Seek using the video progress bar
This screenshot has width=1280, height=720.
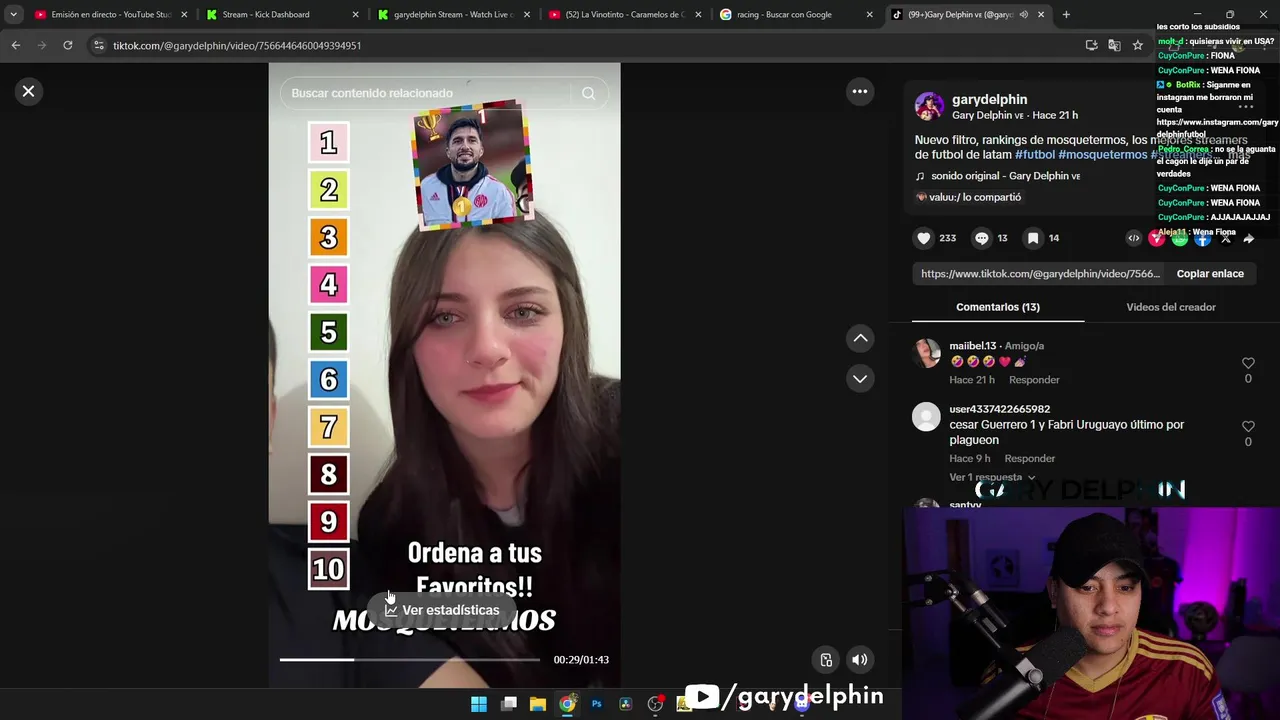[409, 659]
